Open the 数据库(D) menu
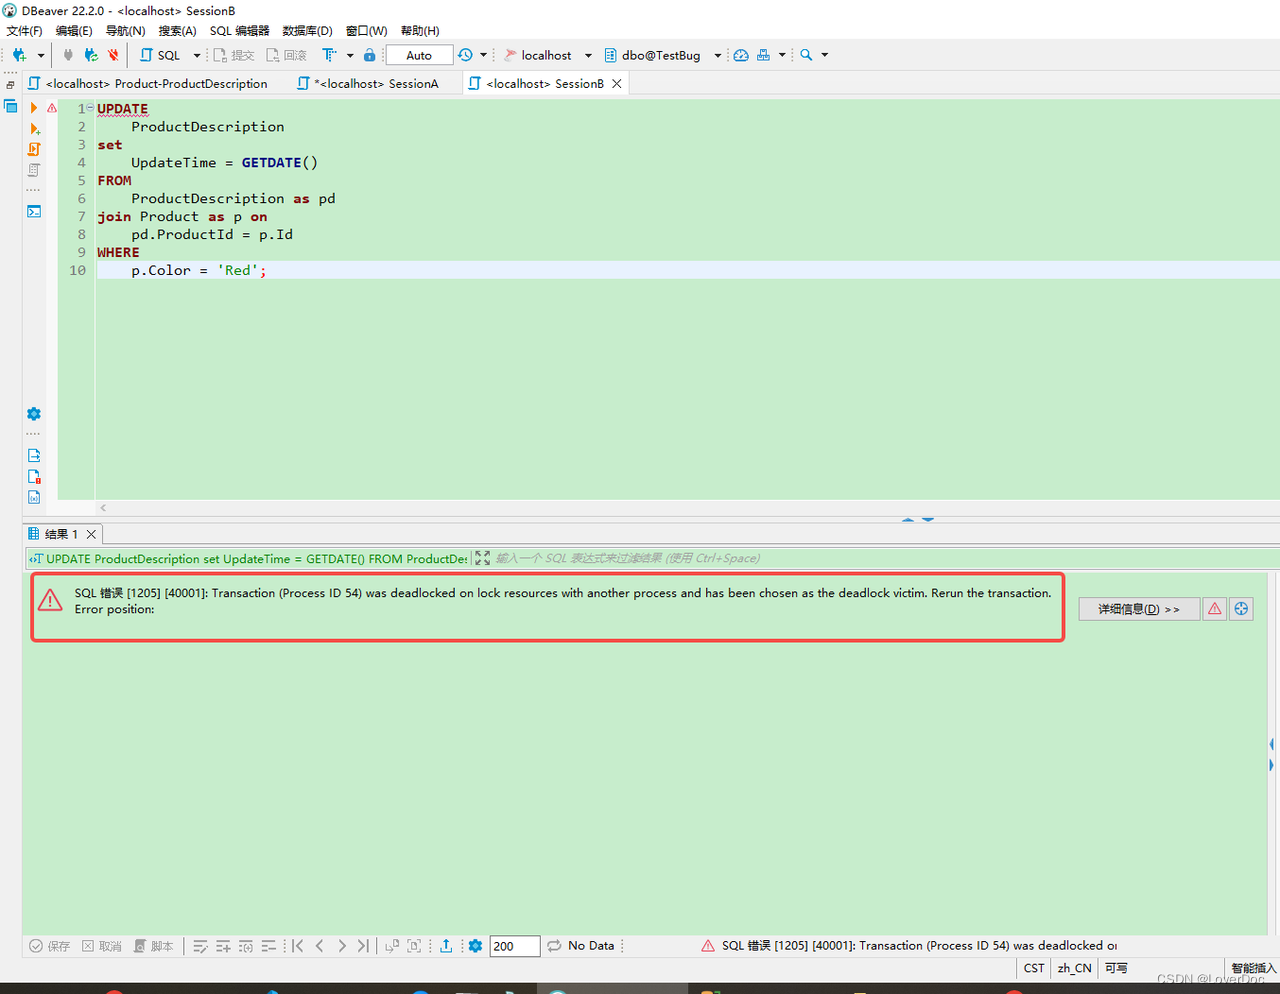1280x994 pixels. tap(307, 31)
